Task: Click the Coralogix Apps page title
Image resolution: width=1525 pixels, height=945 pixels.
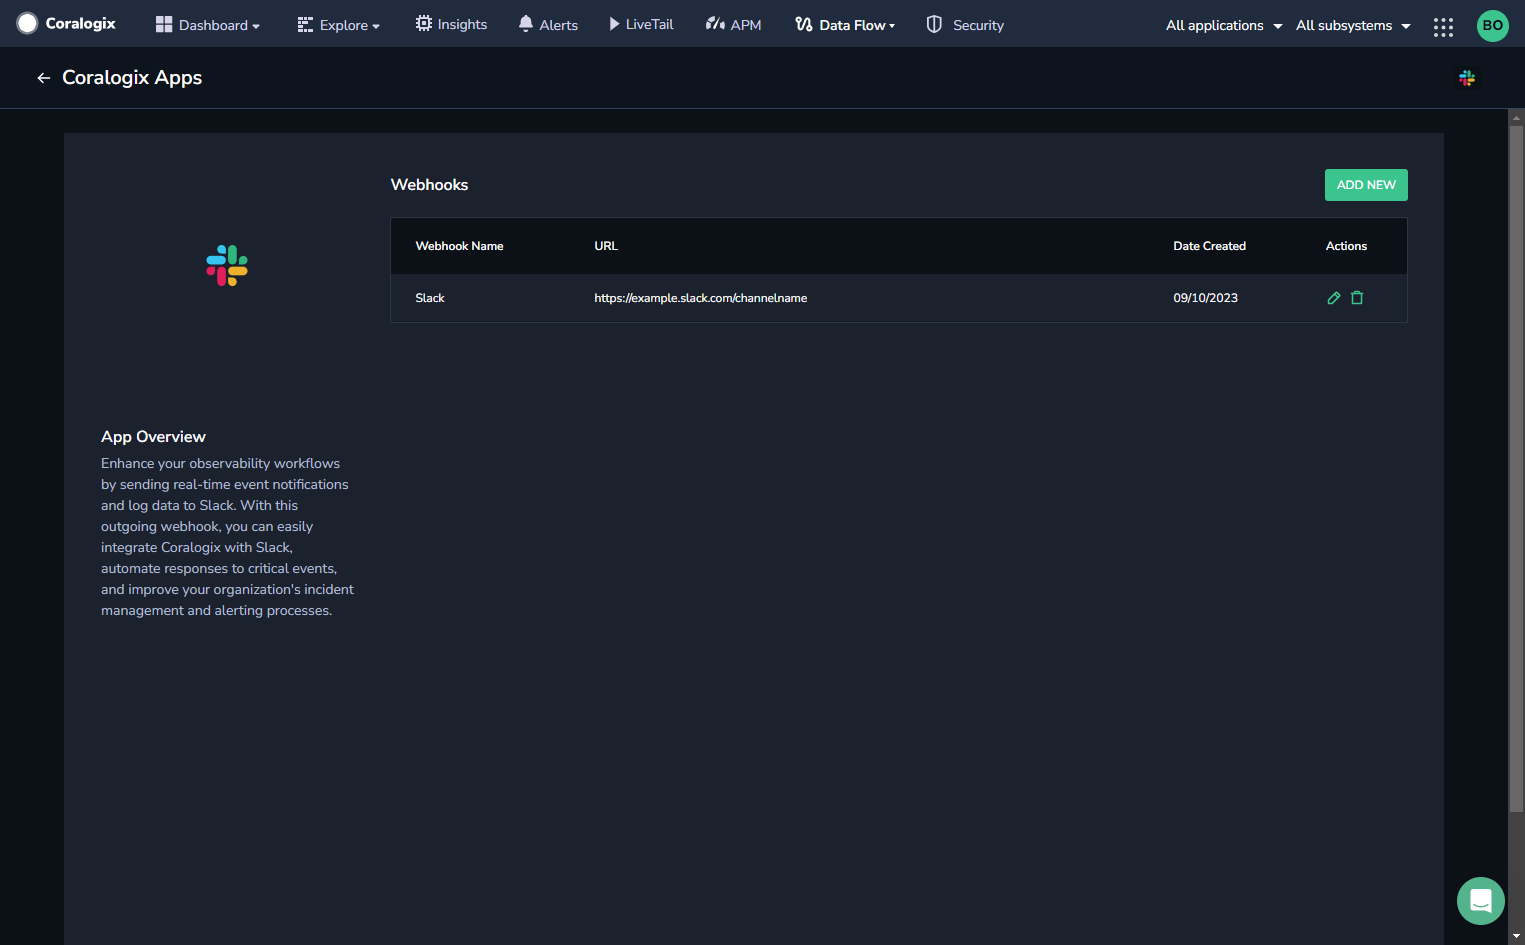Action: coord(132,78)
